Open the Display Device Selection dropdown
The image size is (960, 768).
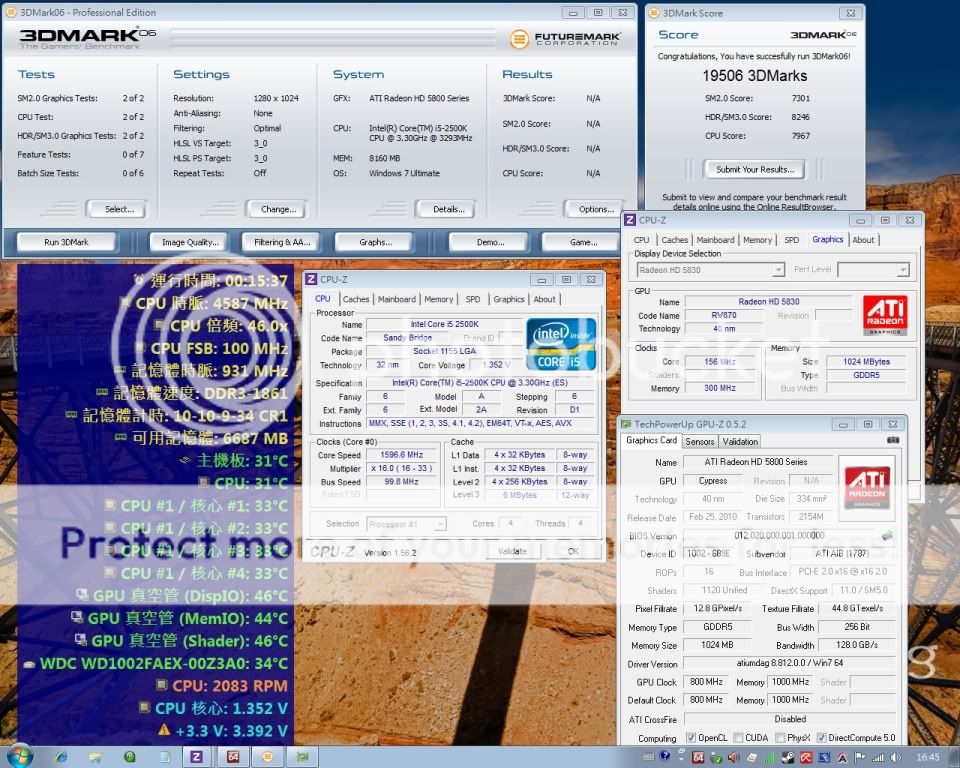click(x=709, y=270)
